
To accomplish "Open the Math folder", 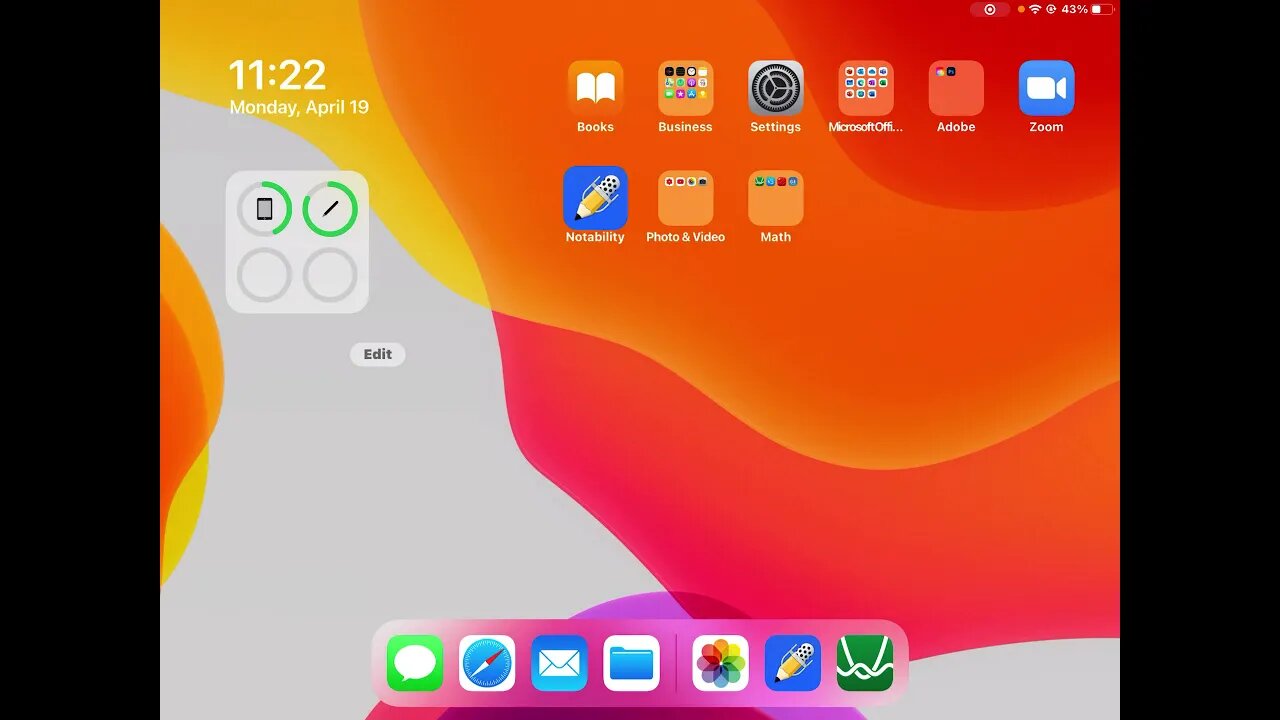I will [x=775, y=198].
